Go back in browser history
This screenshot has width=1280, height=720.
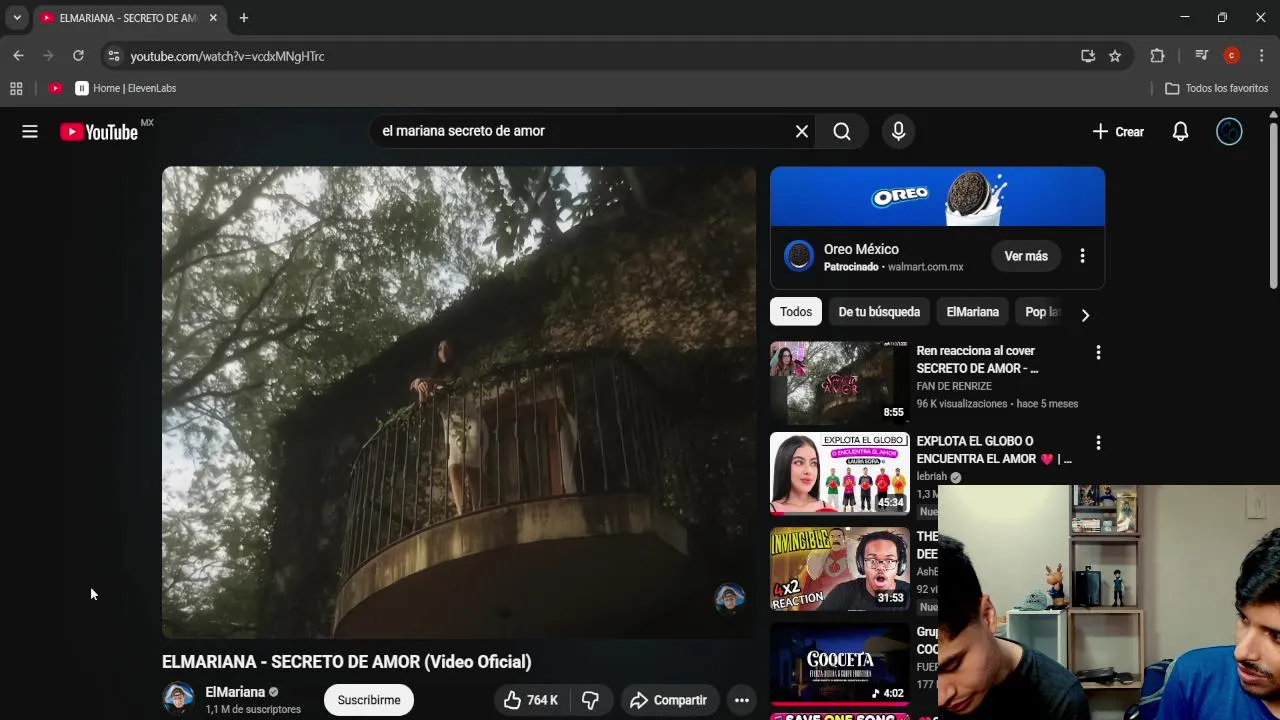point(18,56)
